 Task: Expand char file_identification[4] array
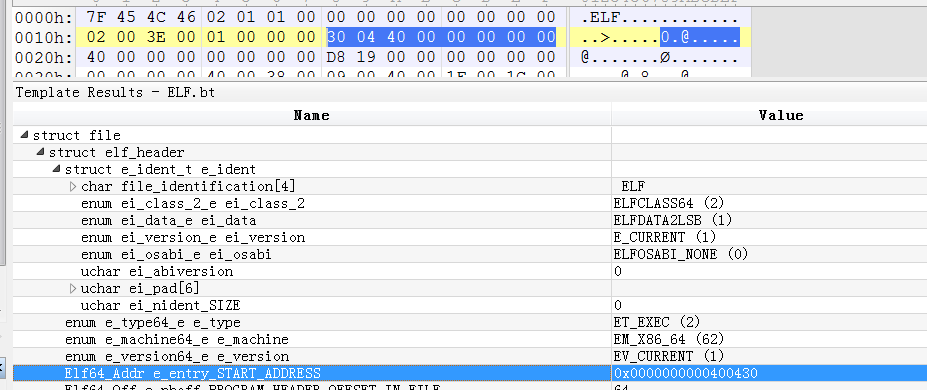(73, 187)
